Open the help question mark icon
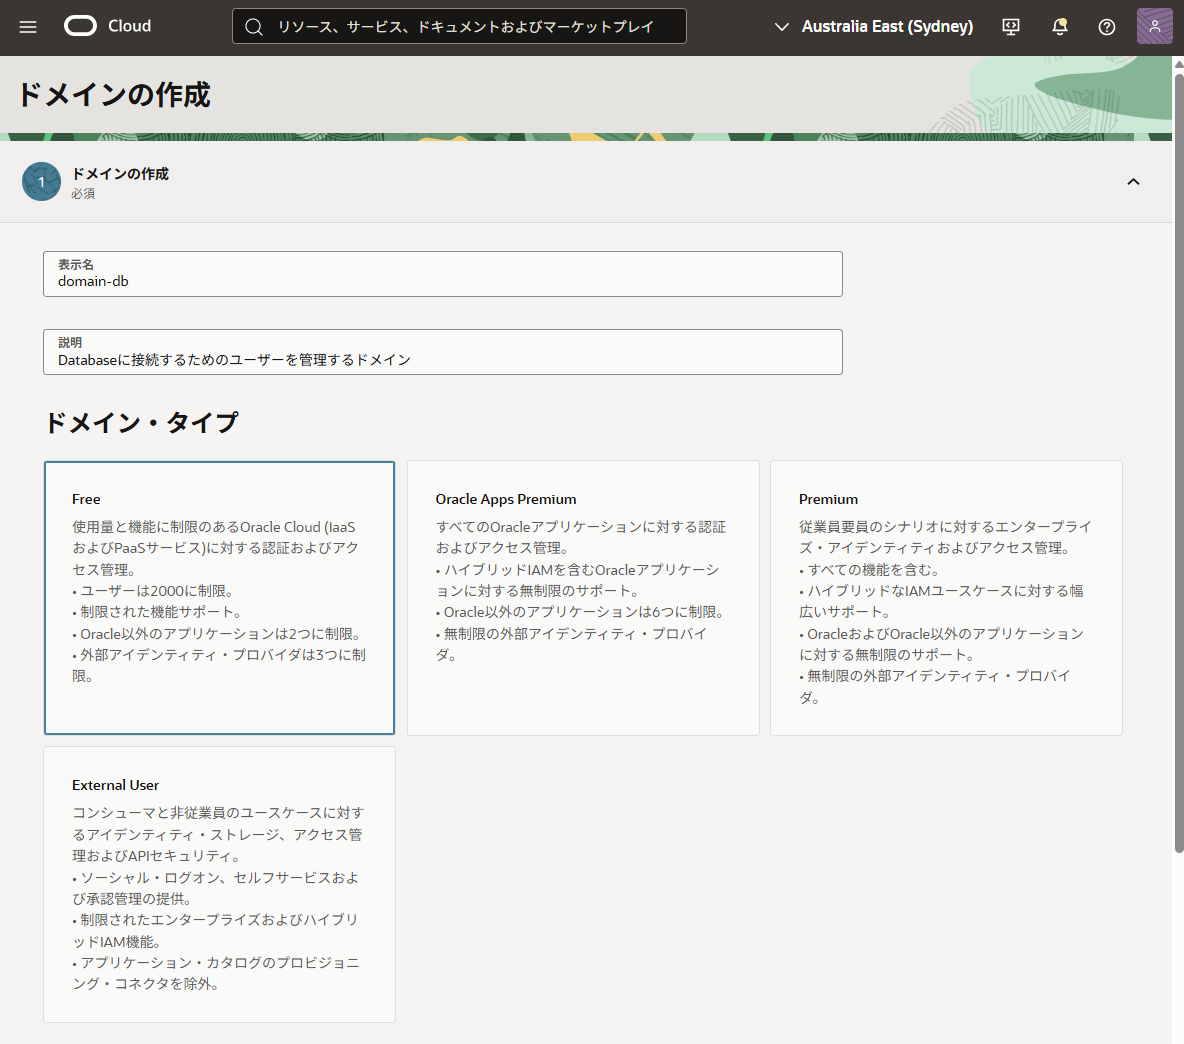Image resolution: width=1184 pixels, height=1044 pixels. click(1106, 27)
